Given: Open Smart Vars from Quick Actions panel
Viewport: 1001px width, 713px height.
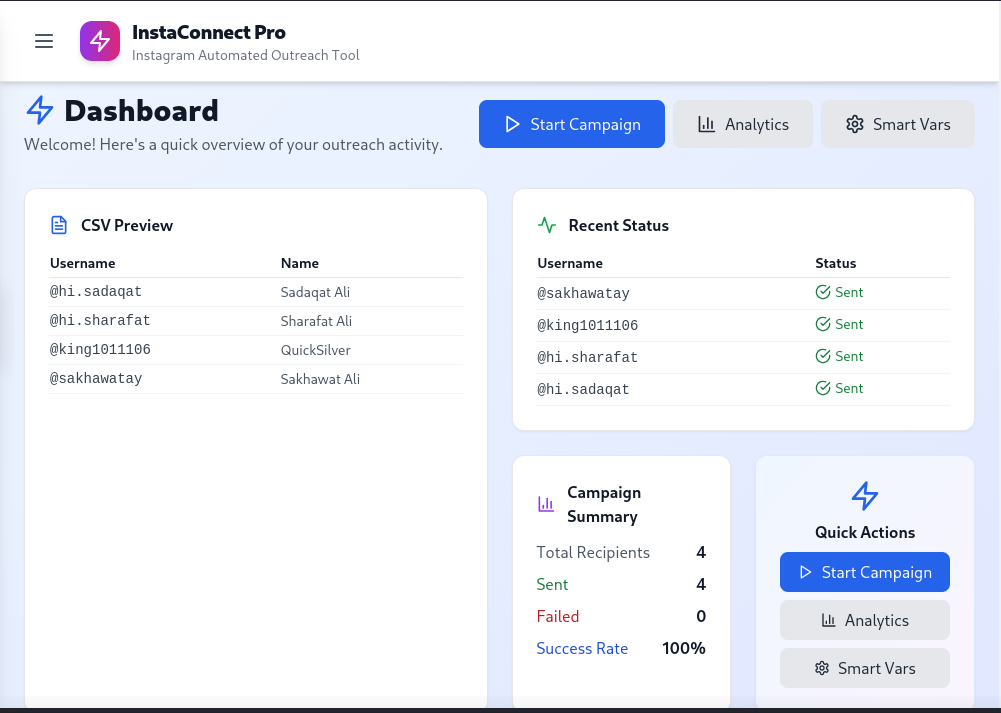Looking at the screenshot, I should [x=864, y=668].
